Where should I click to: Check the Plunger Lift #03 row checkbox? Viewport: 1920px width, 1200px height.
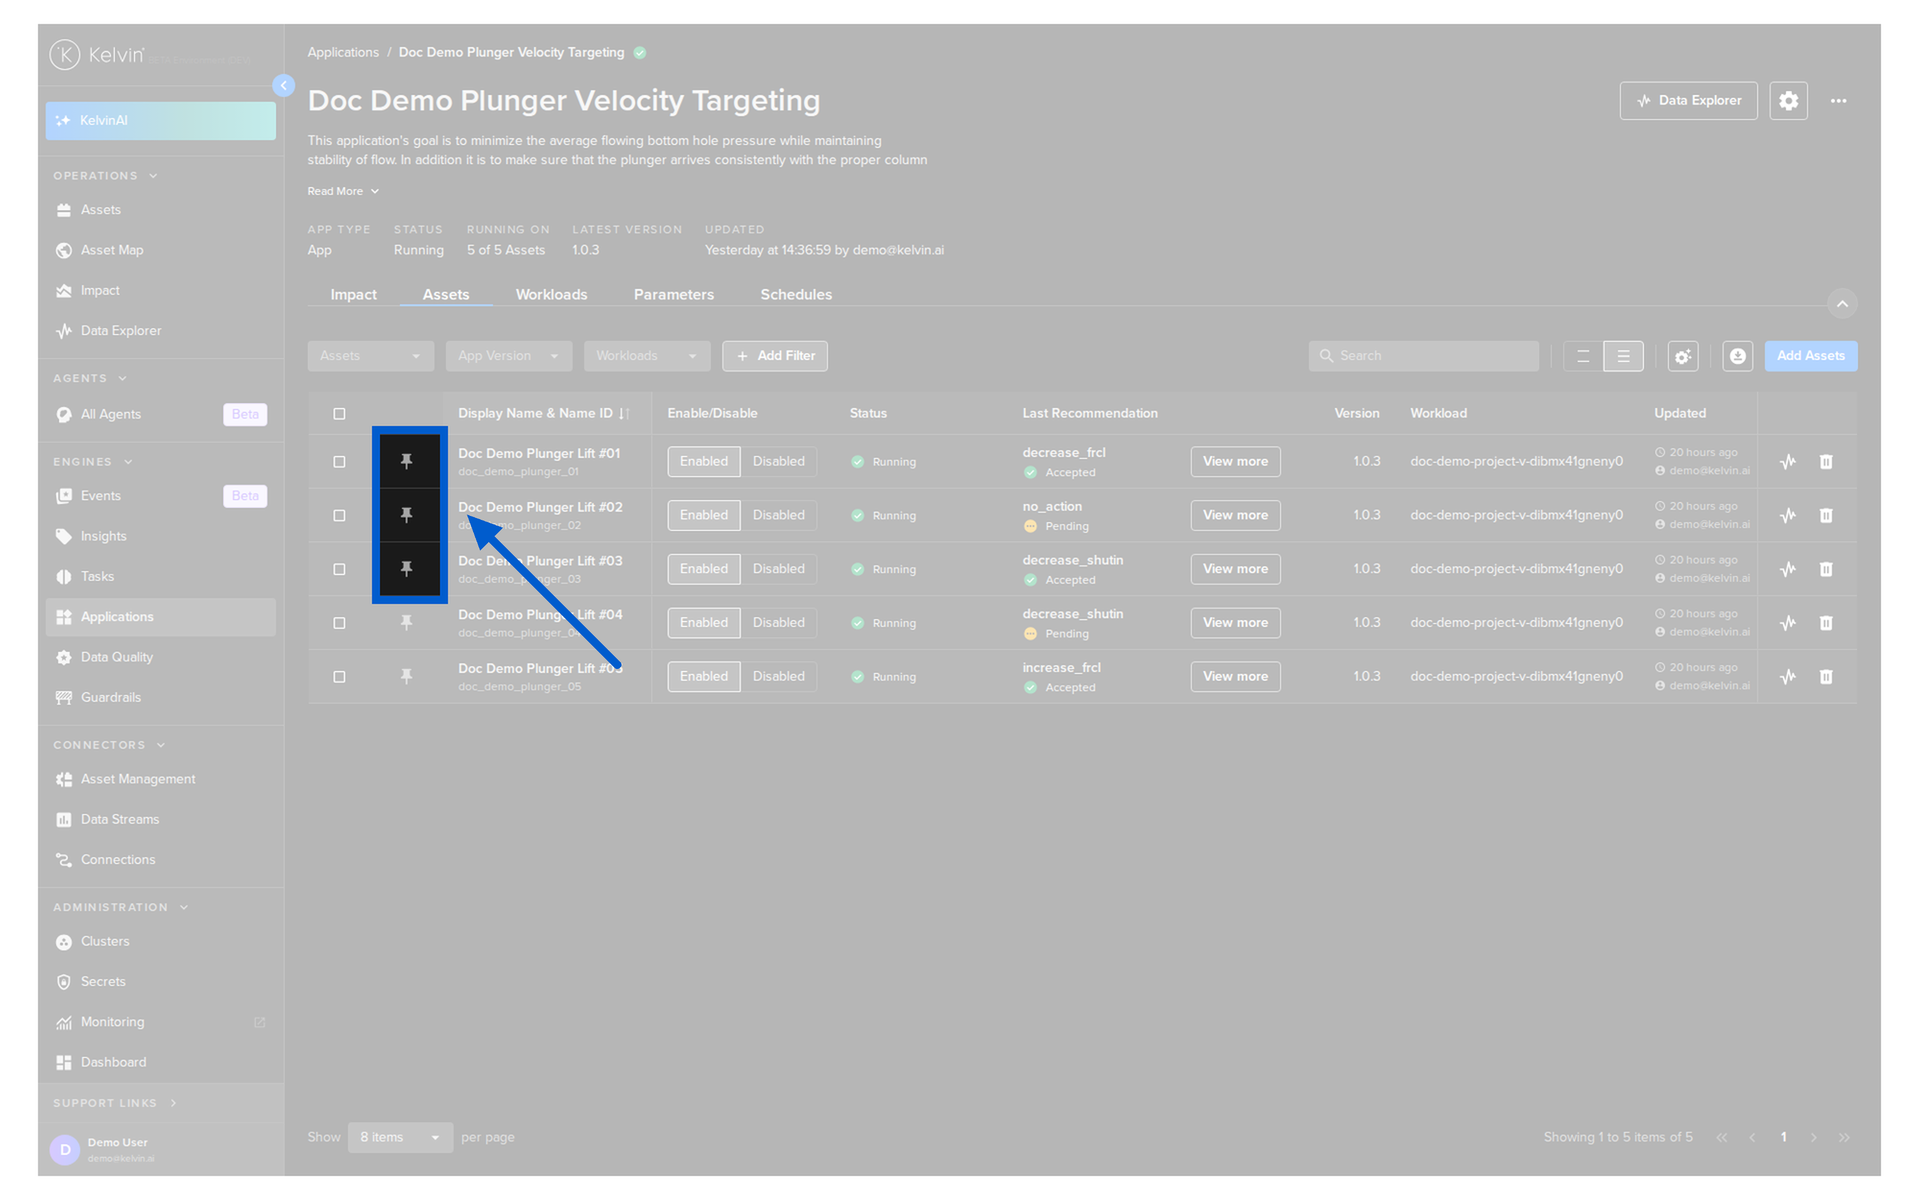(339, 569)
